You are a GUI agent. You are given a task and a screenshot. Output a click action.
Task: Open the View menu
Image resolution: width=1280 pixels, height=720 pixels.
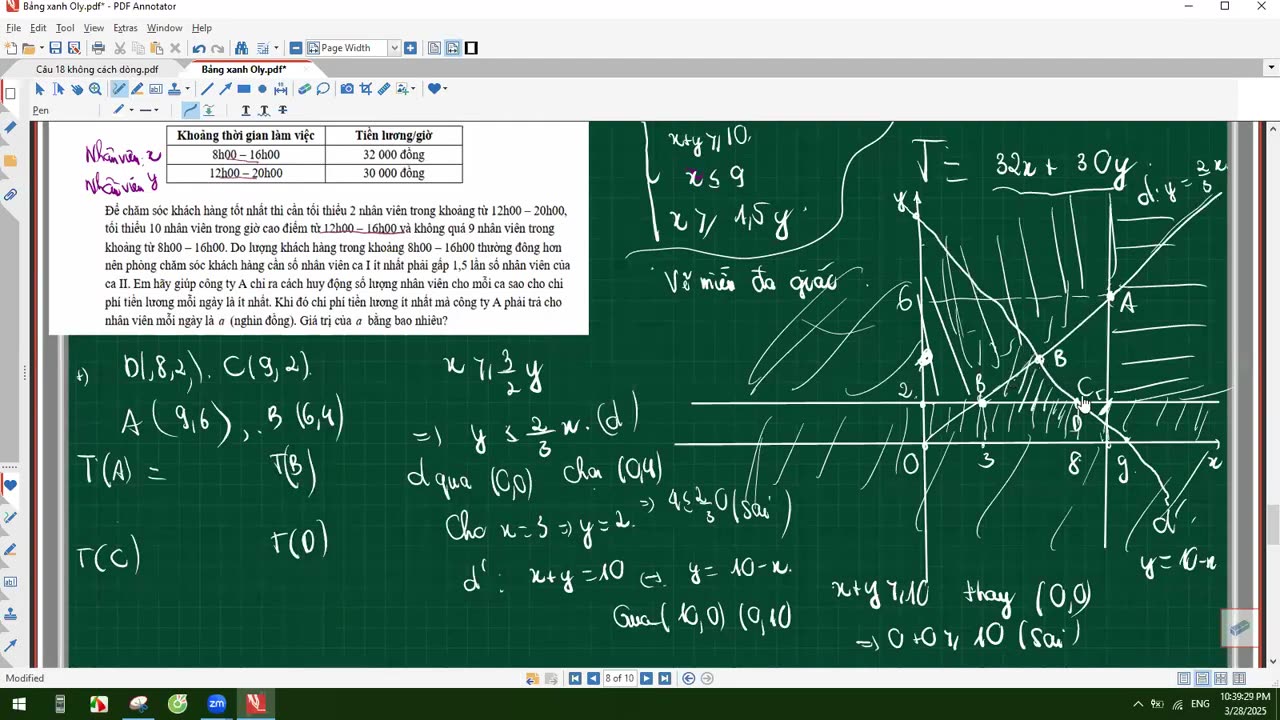[x=94, y=28]
